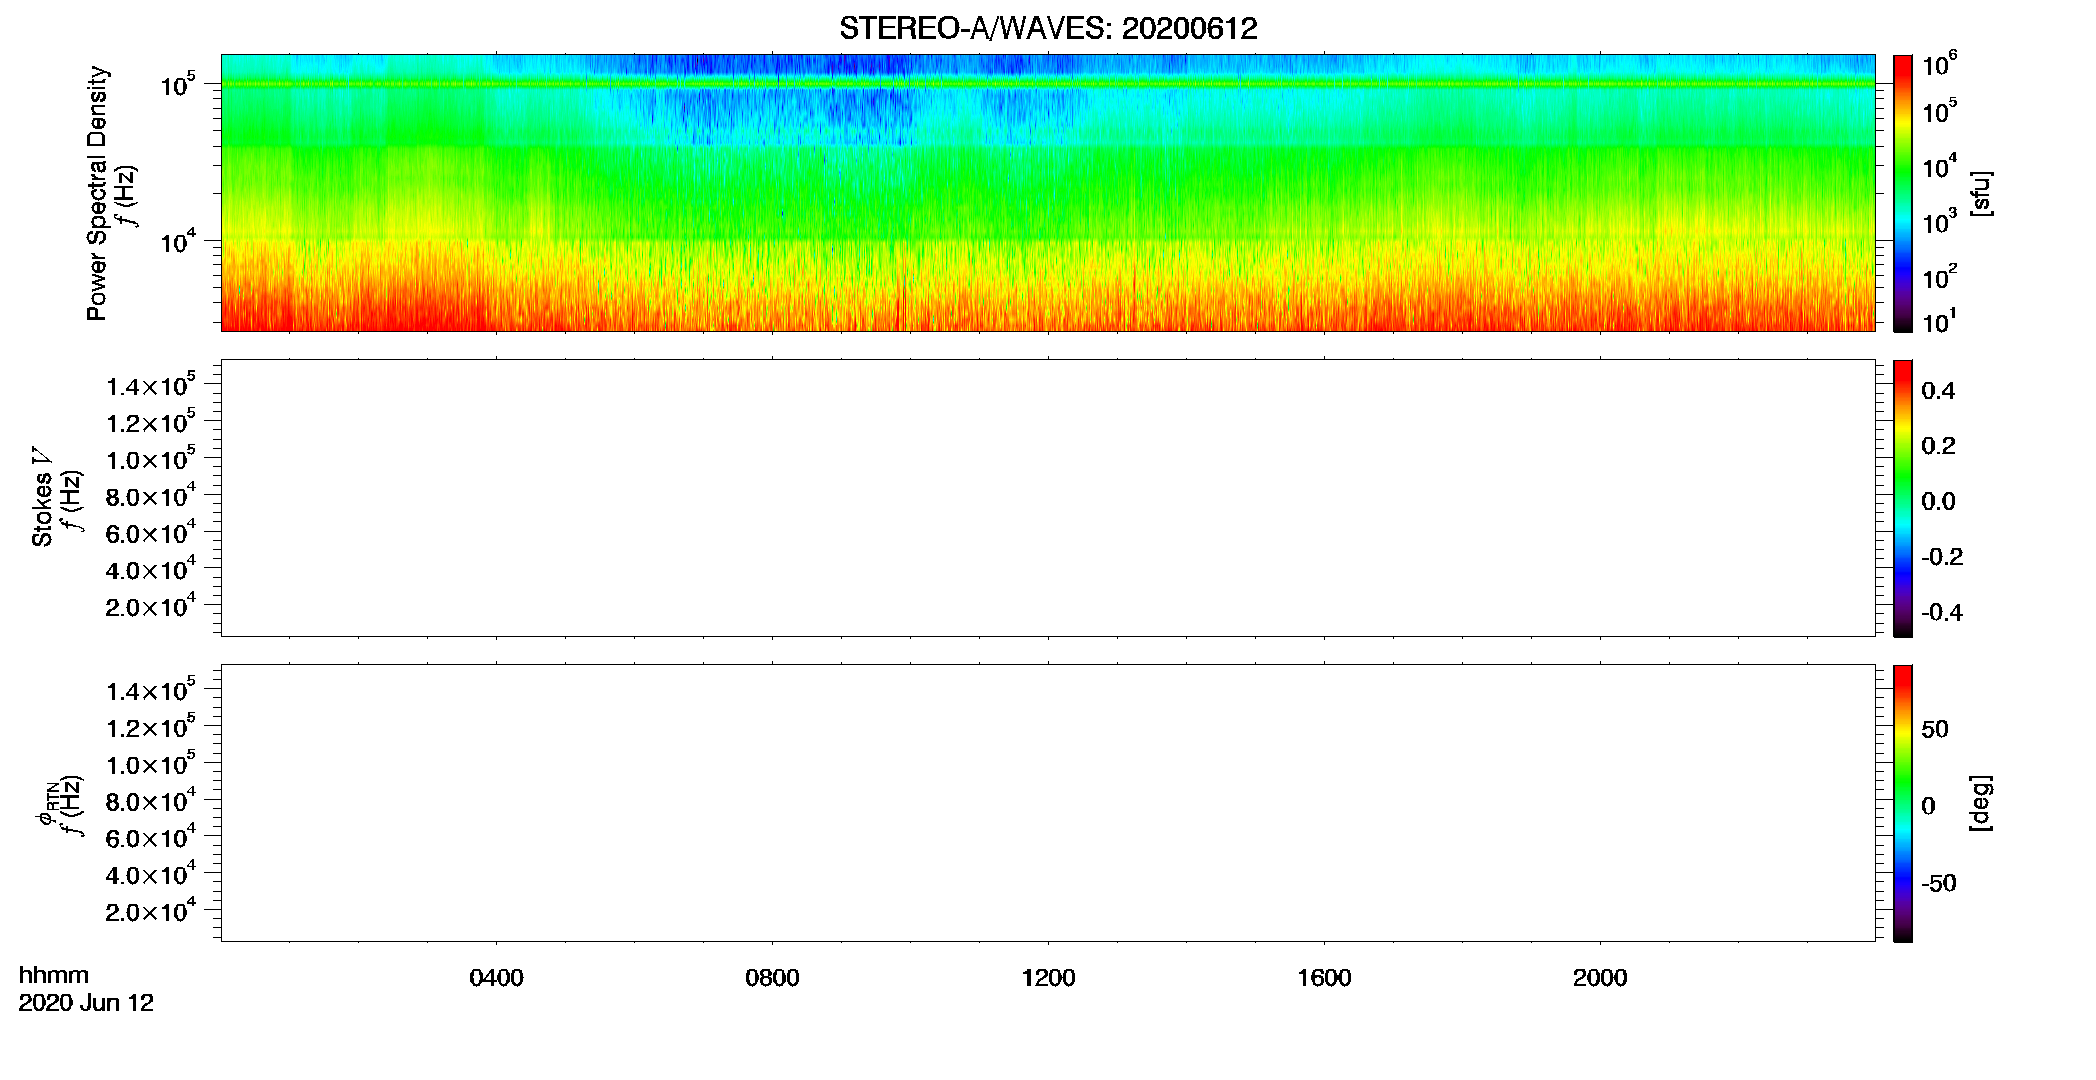This screenshot has height=1080, width=2096.
Task: Click the Power Spectral Density axis label
Action: 96,193
